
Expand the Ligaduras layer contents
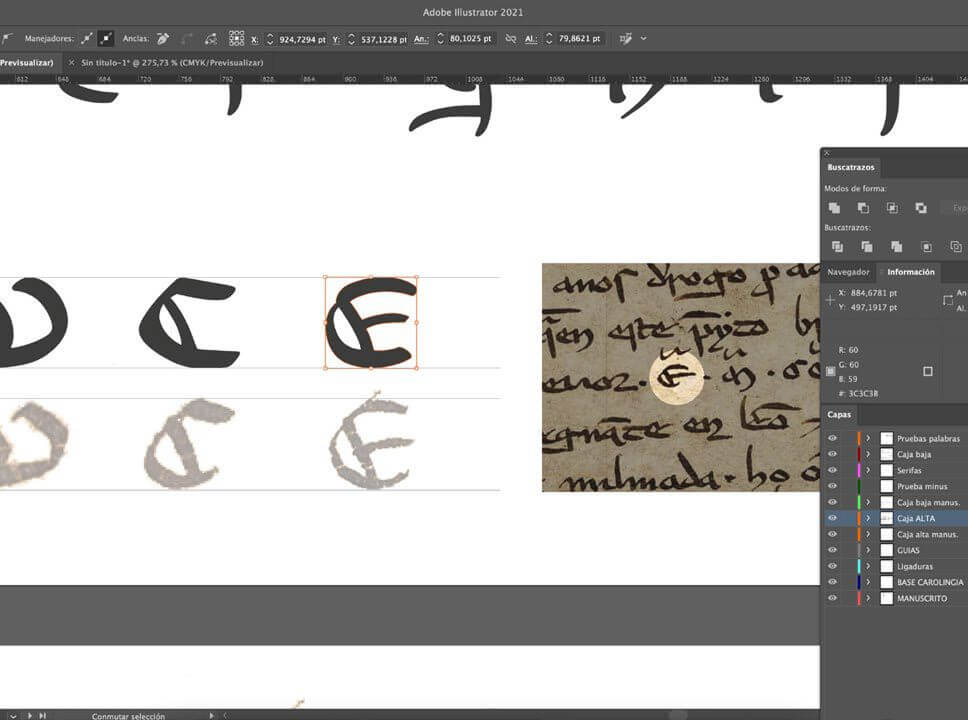point(868,566)
